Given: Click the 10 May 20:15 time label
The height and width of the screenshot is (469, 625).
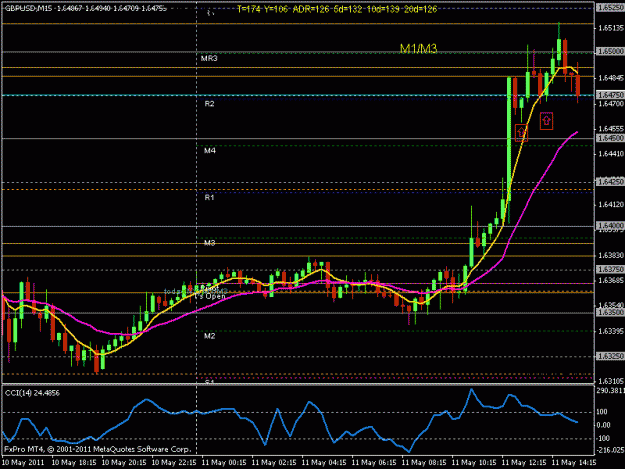Looking at the screenshot, I should [x=124, y=463].
